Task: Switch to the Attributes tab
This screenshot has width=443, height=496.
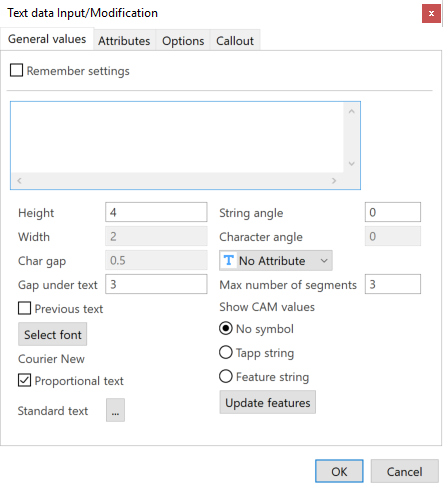Action: pos(124,41)
